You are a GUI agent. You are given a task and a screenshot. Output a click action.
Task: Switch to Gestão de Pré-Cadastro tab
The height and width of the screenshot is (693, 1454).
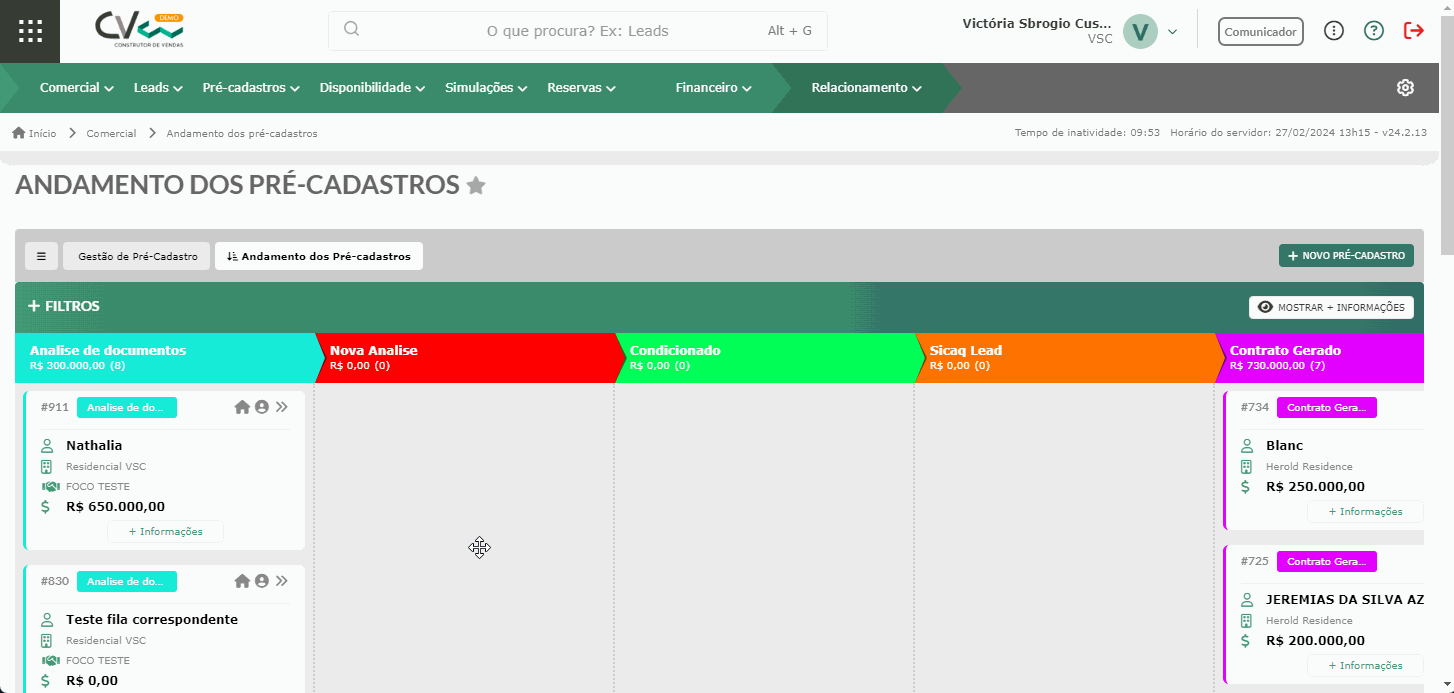click(137, 256)
